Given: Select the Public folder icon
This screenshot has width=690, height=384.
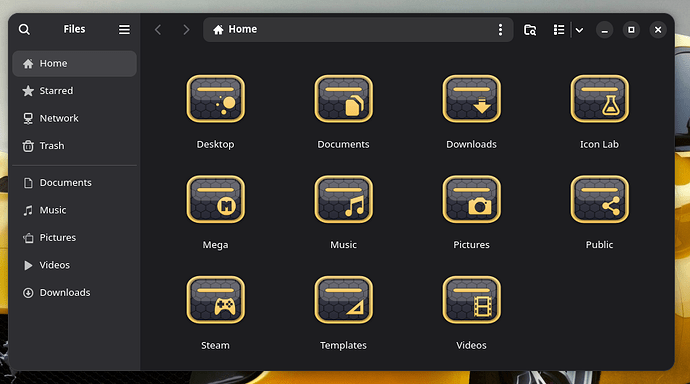Looking at the screenshot, I should pos(599,199).
